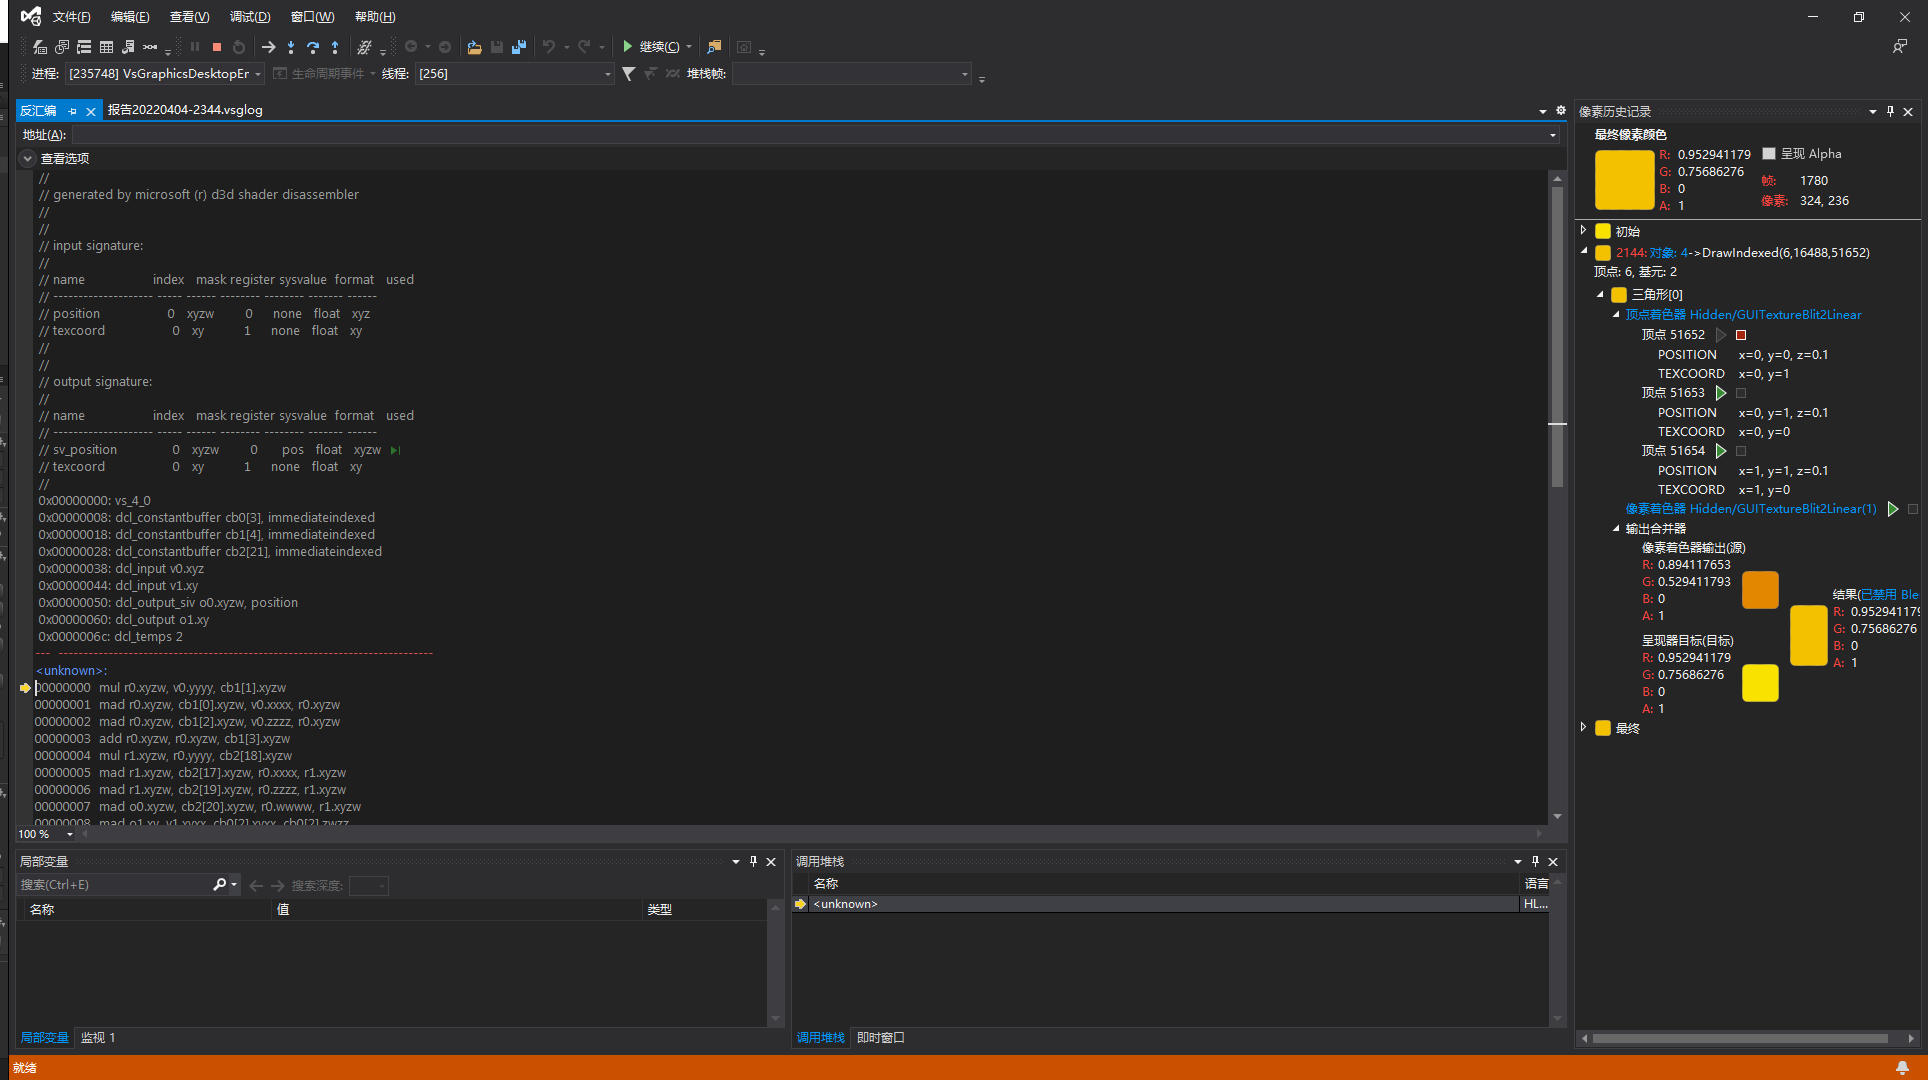Screen dimensions: 1928x1080
Task: Click the Step Out icon
Action: click(x=335, y=47)
